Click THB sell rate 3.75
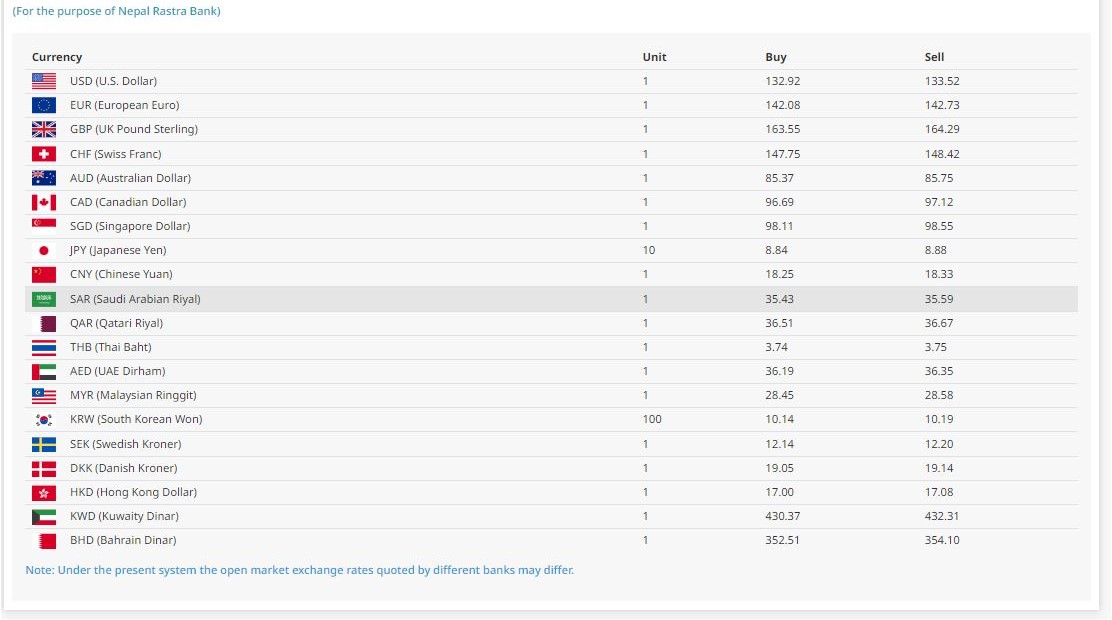This screenshot has width=1112, height=620. tap(935, 348)
